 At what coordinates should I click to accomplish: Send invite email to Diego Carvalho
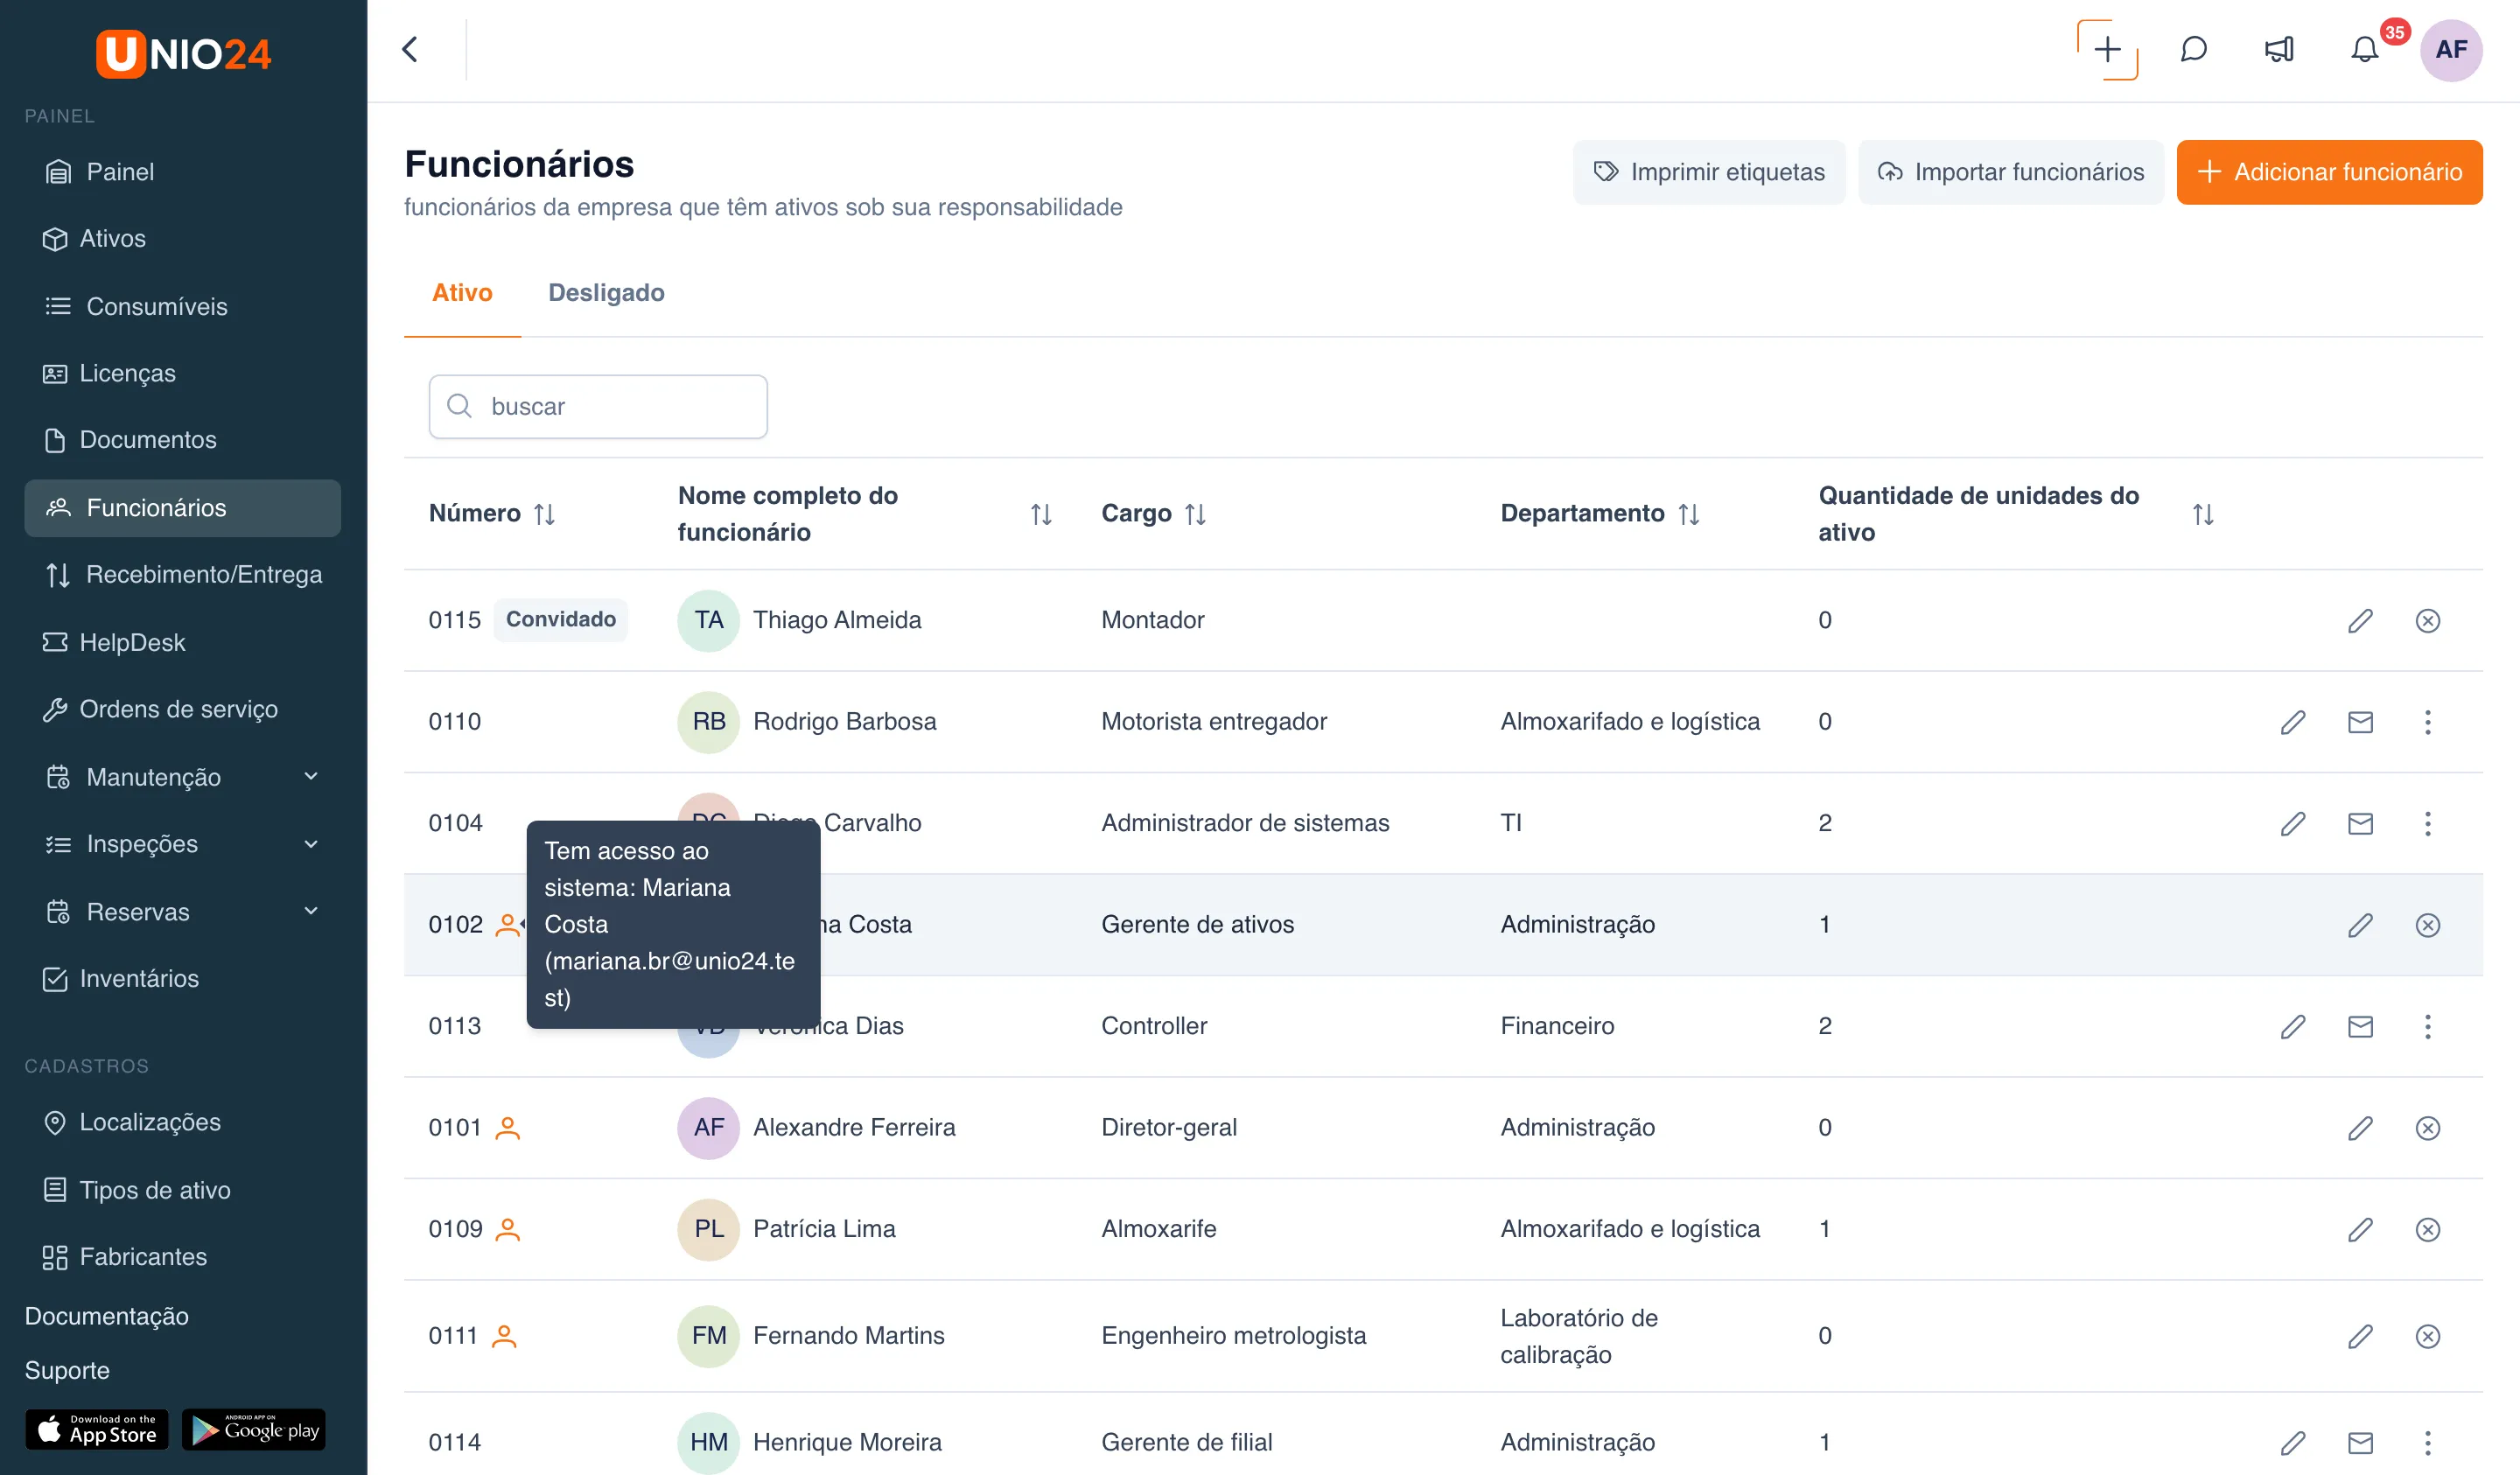tap(2360, 823)
